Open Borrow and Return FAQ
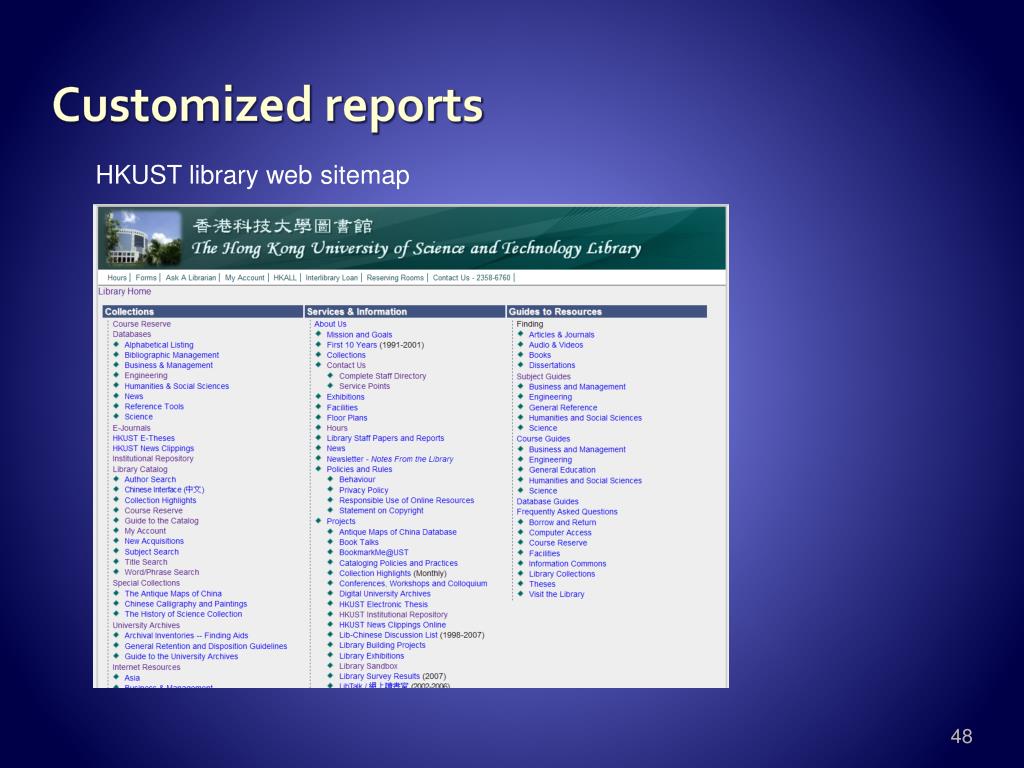1024x768 pixels. pyautogui.click(x=562, y=522)
